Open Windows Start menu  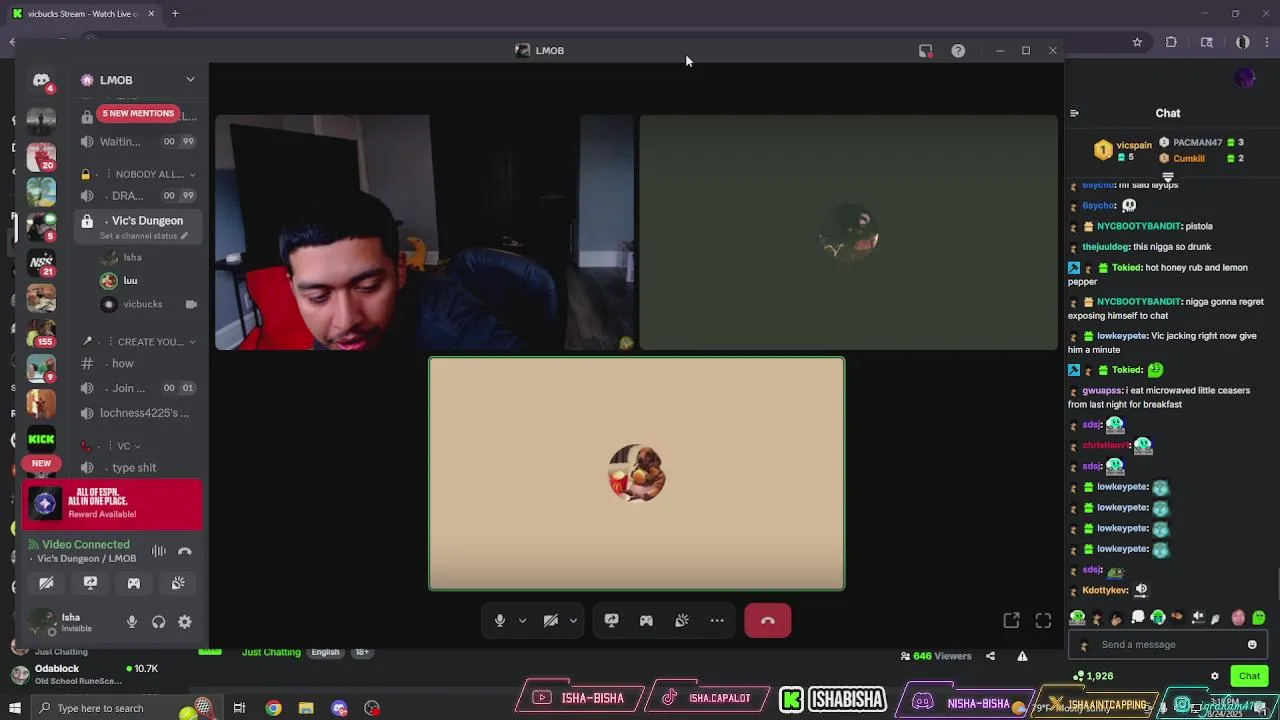point(15,708)
